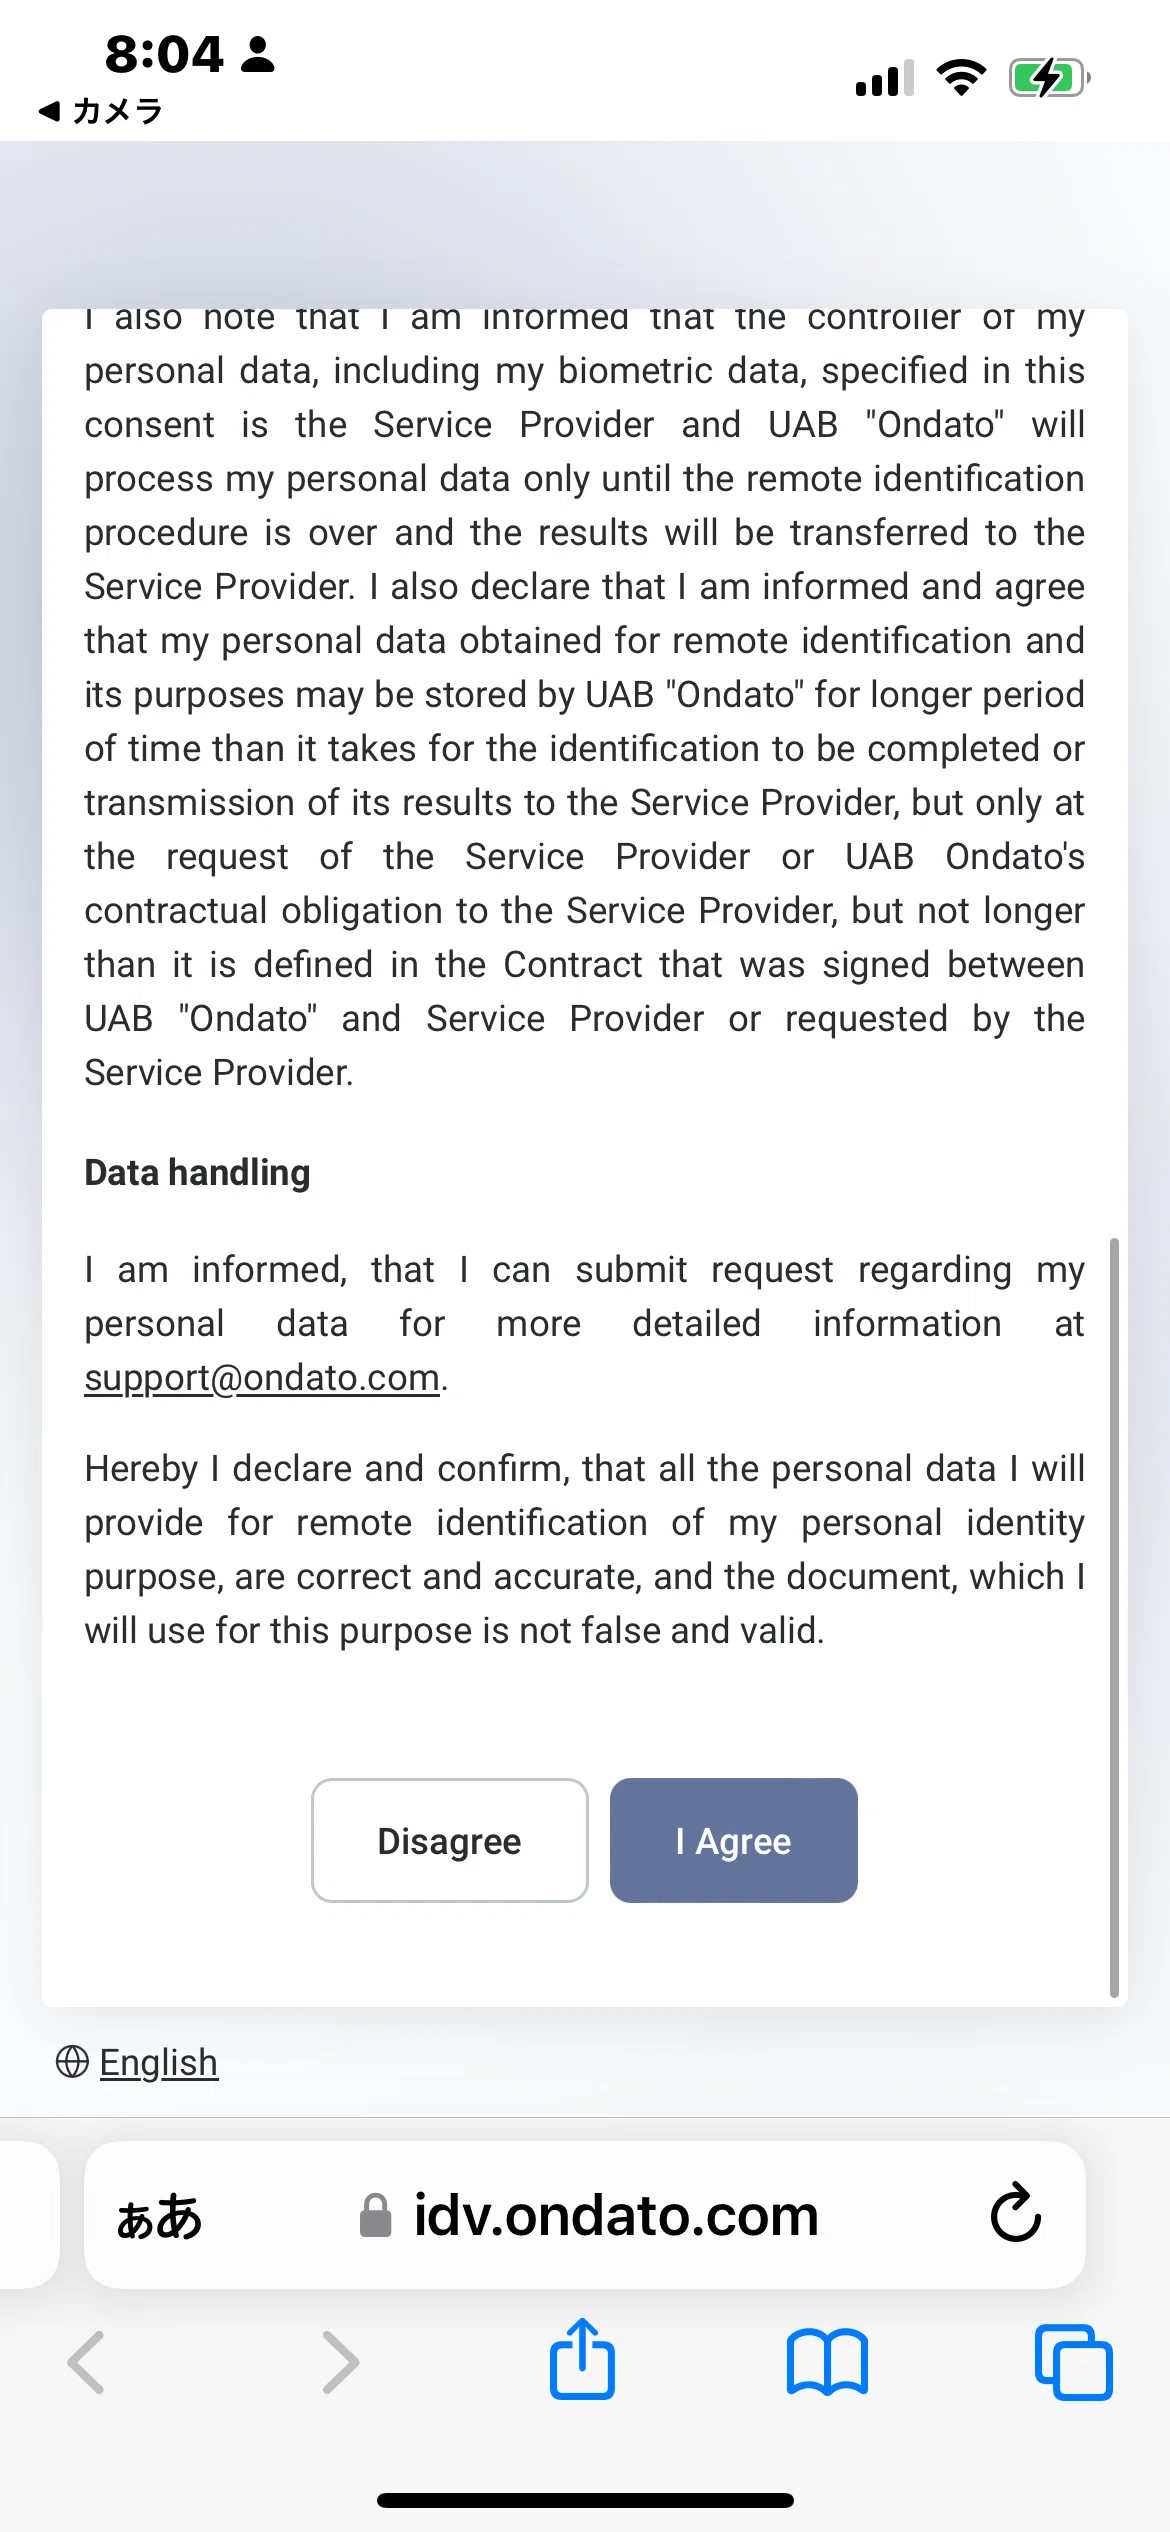Tap the I Agree button
Viewport: 1170px width, 2532px height.
(733, 1840)
